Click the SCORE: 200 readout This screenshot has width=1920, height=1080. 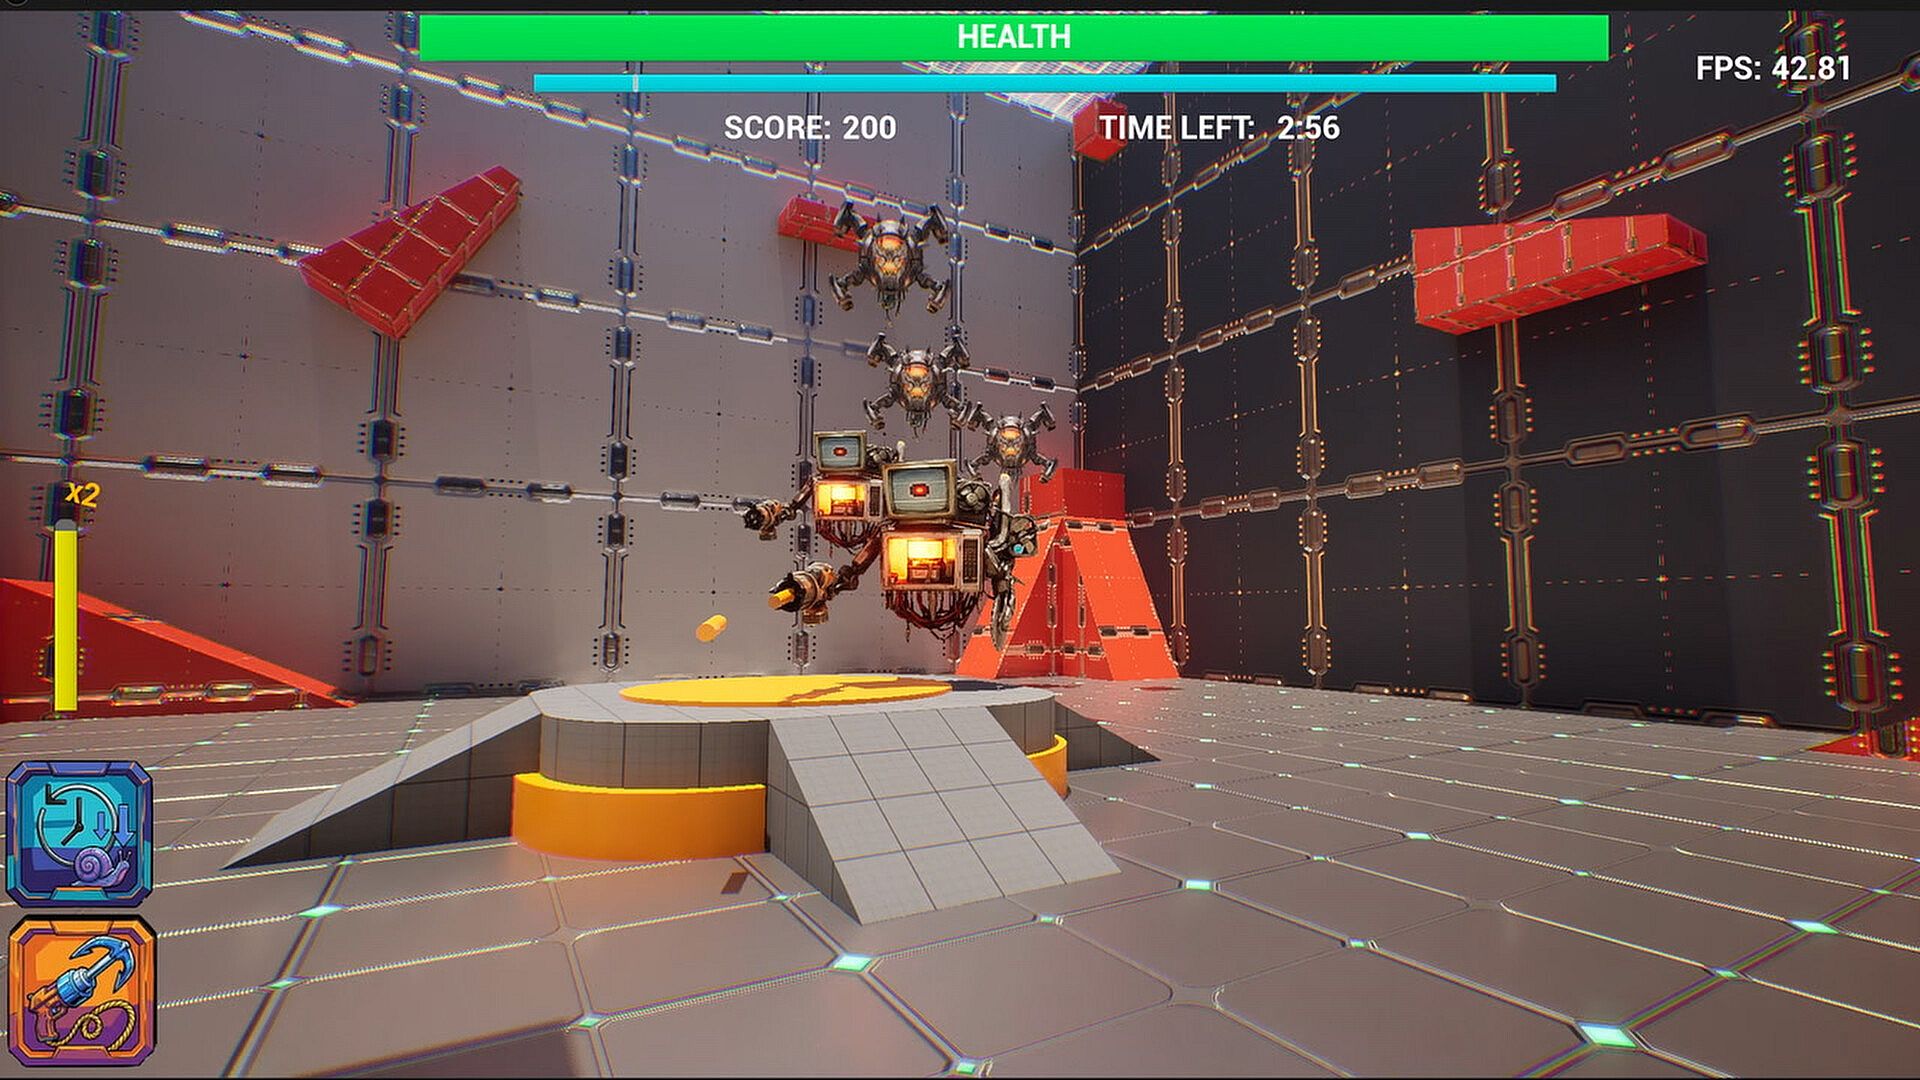pos(810,128)
